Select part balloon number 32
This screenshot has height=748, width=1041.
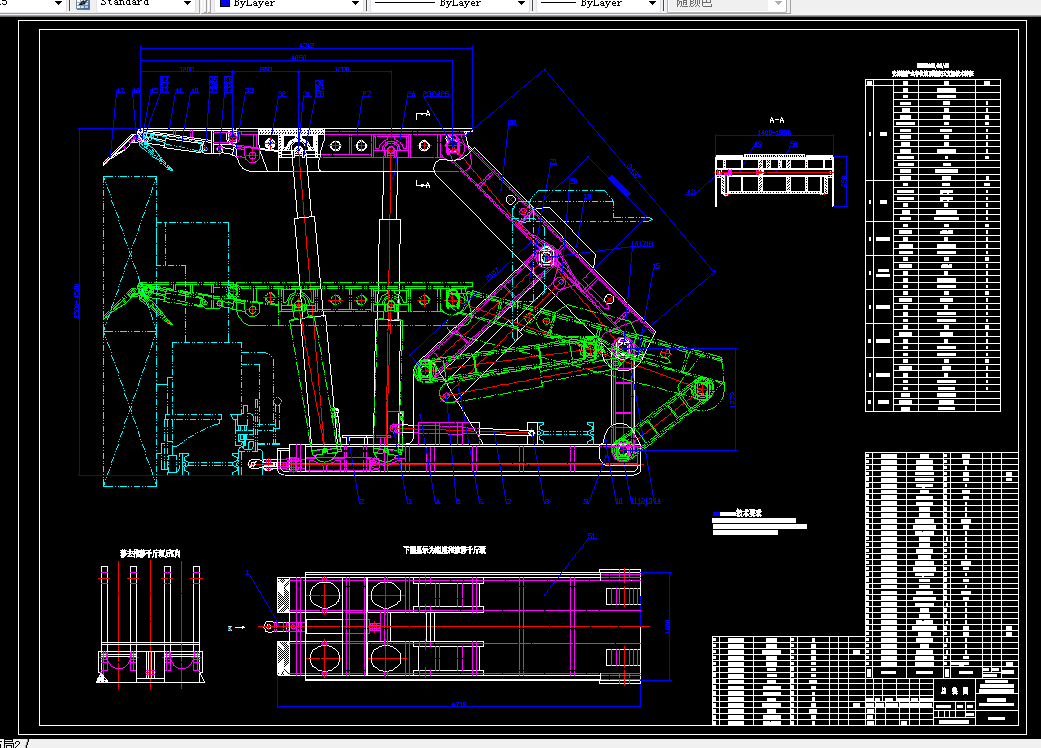point(282,94)
